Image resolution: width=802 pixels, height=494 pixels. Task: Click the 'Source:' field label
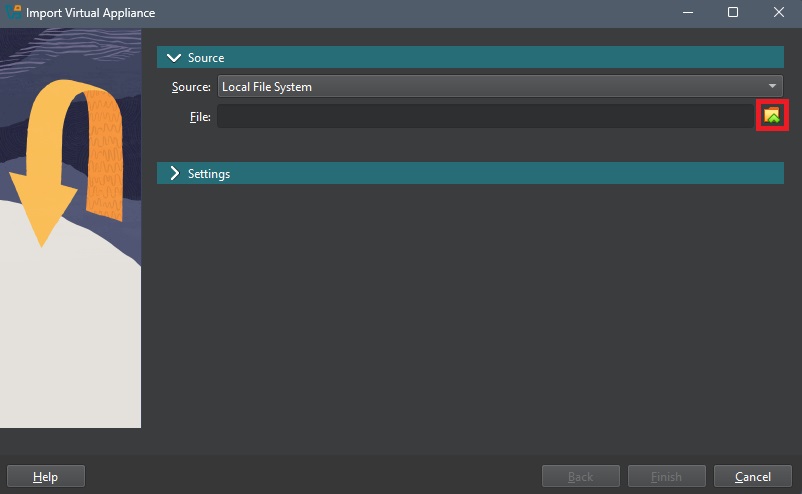pyautogui.click(x=191, y=87)
